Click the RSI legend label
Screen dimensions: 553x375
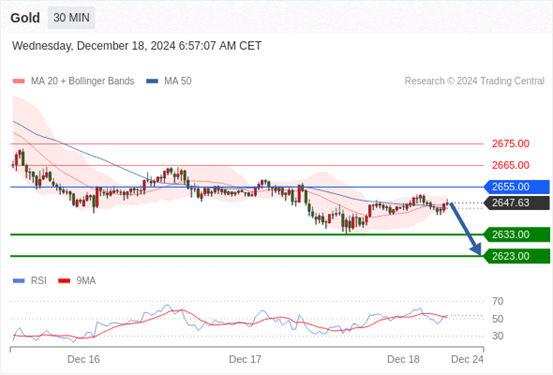(39, 281)
